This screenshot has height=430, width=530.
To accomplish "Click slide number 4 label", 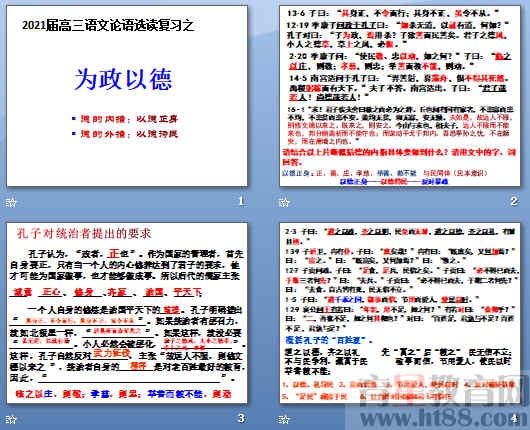I will (x=514, y=419).
